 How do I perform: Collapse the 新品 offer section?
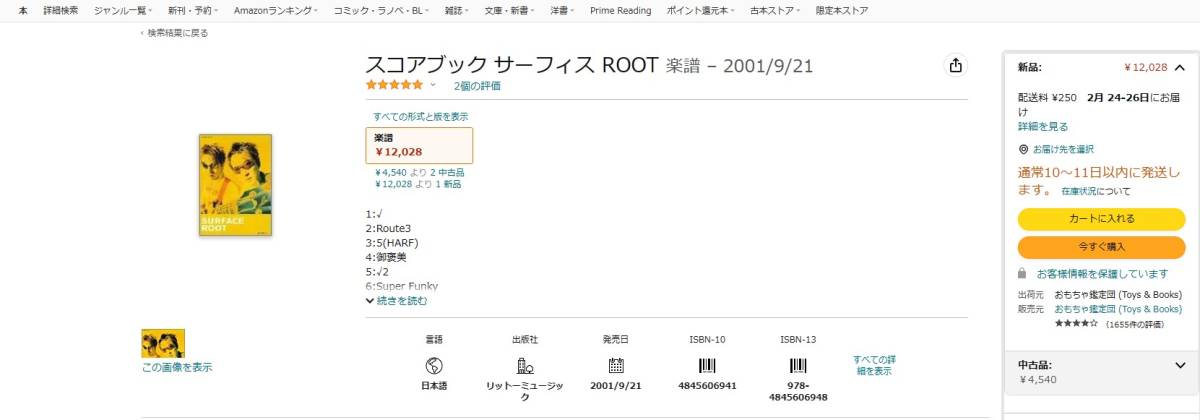pyautogui.click(x=1180, y=68)
